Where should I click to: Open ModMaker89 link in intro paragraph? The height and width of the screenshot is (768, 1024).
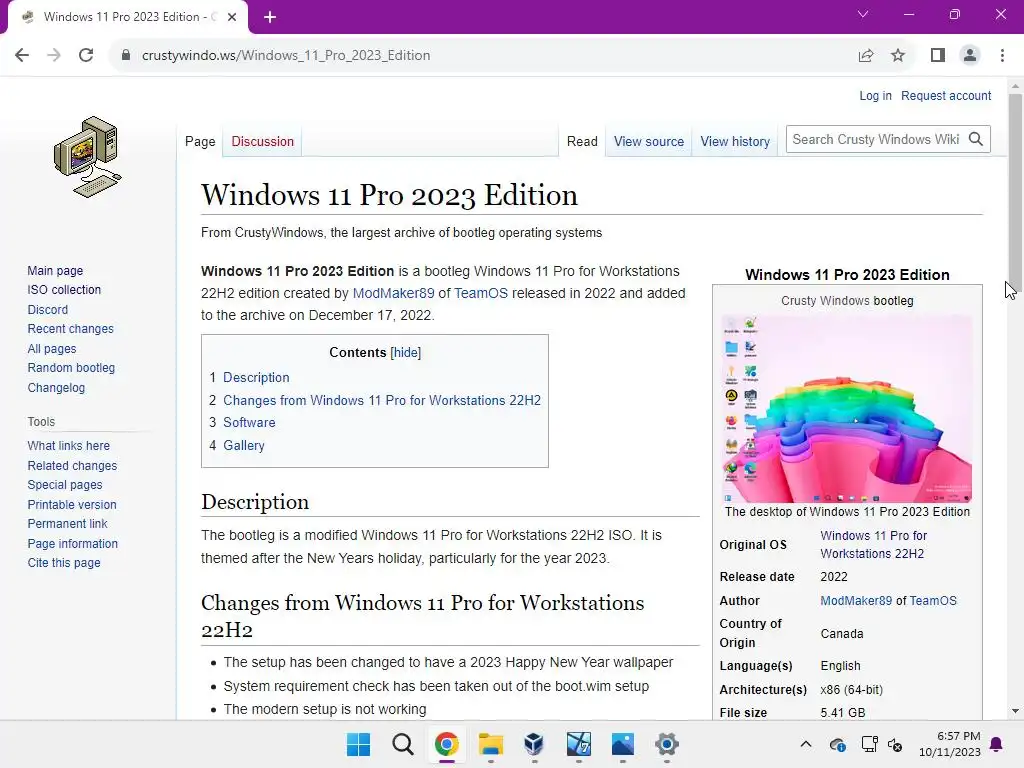(393, 293)
